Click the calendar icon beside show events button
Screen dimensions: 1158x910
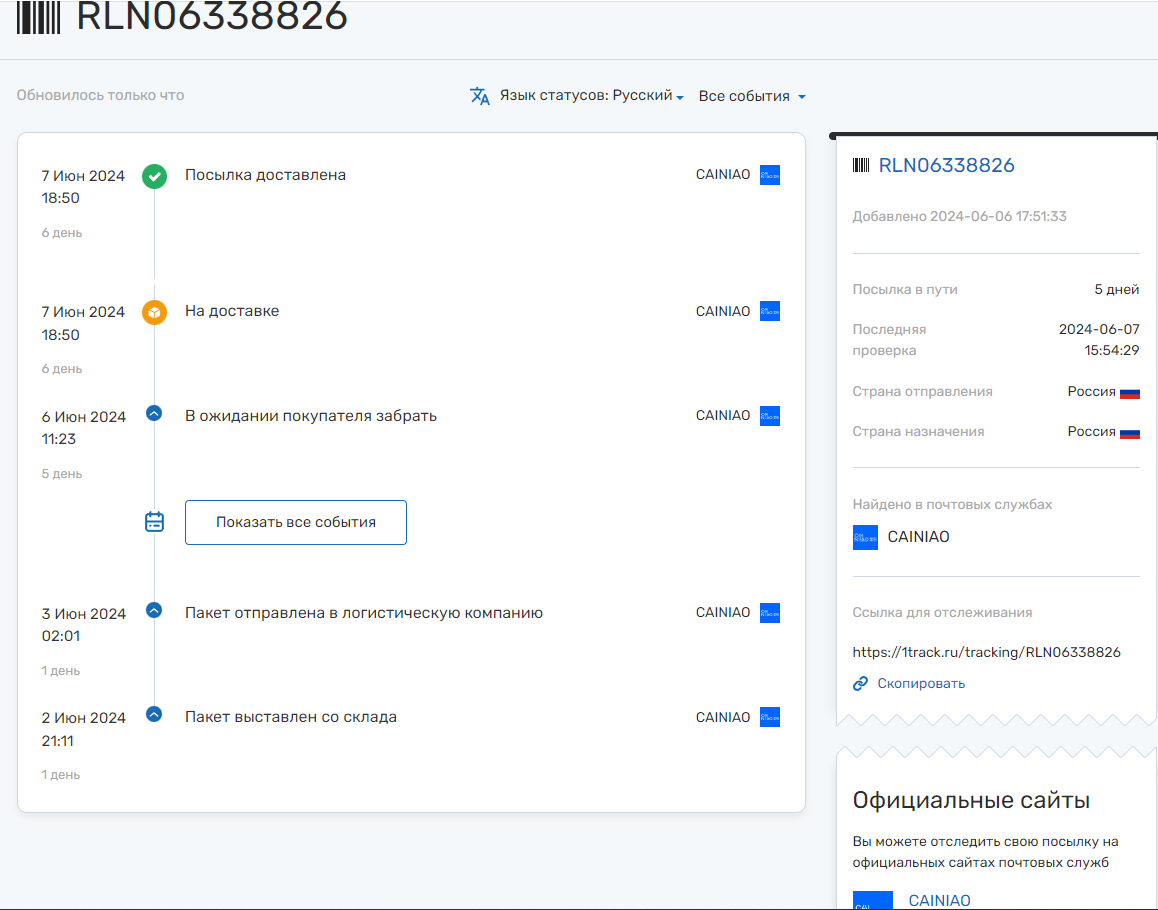pyautogui.click(x=154, y=522)
